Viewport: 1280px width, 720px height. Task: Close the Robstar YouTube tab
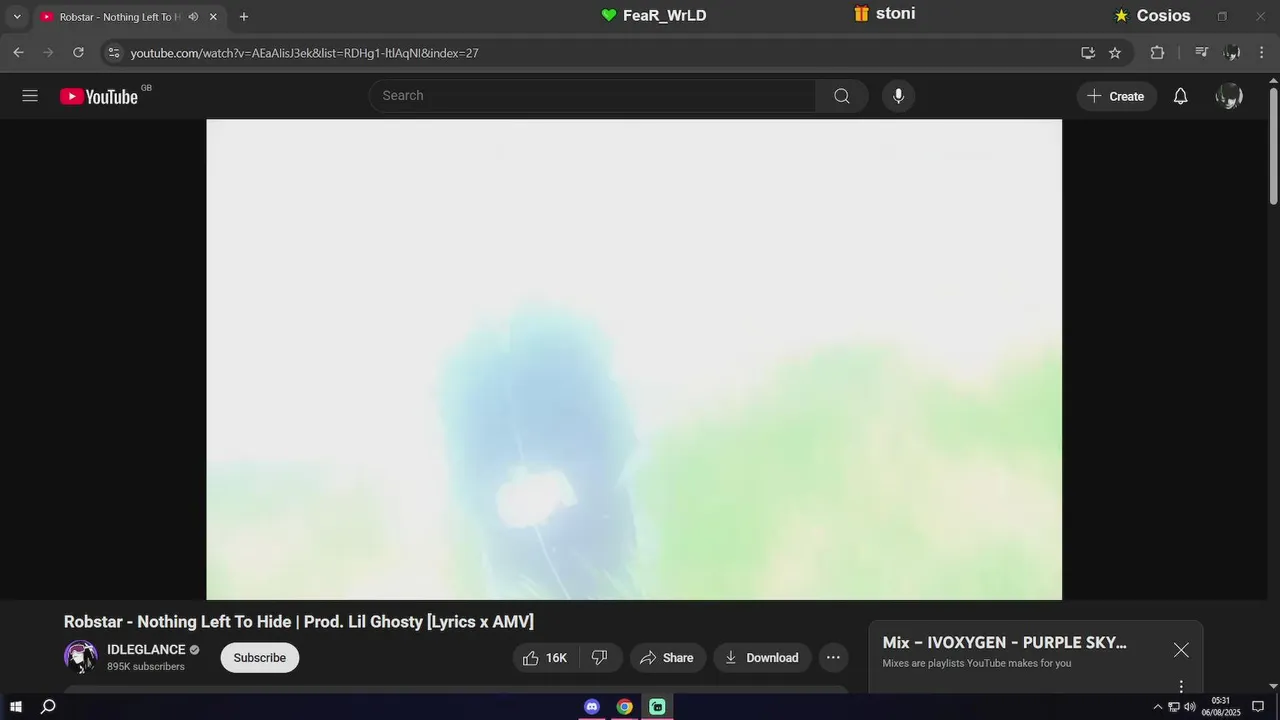click(x=213, y=17)
